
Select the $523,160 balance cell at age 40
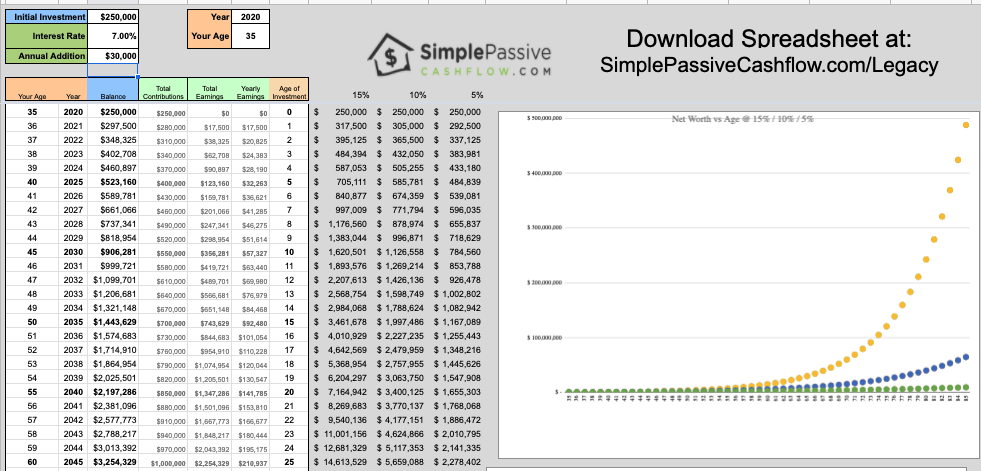click(x=113, y=183)
